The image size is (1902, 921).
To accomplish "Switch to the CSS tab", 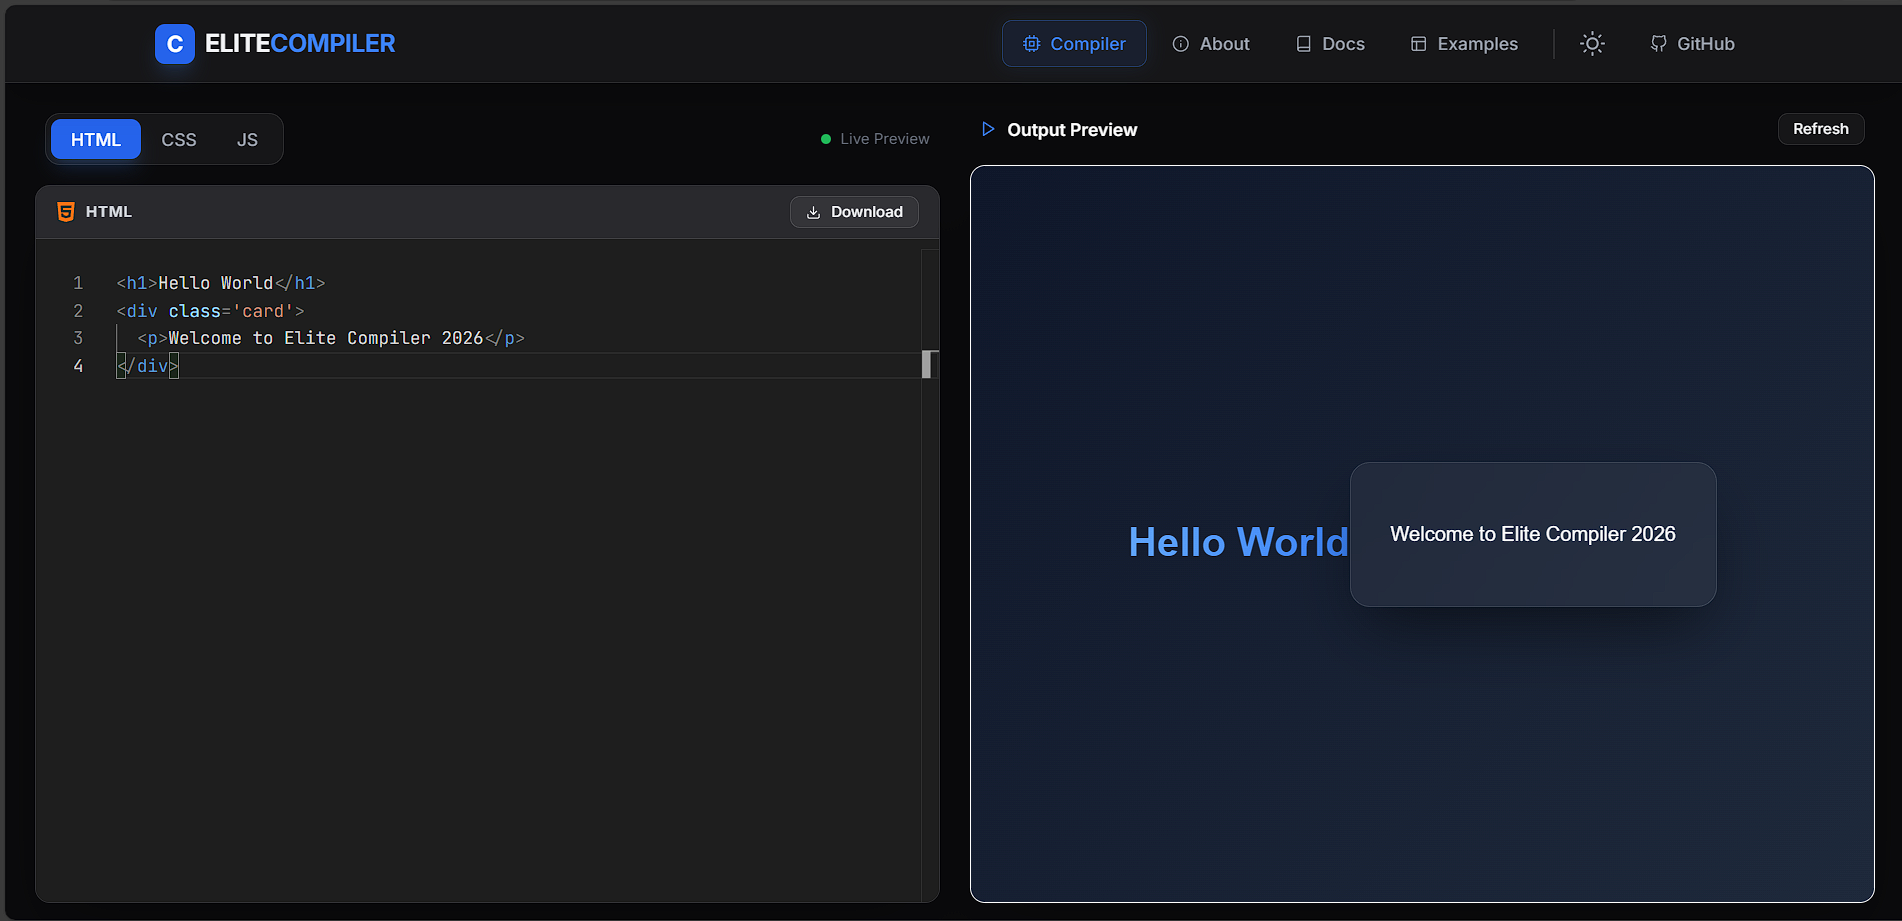I will click(179, 140).
